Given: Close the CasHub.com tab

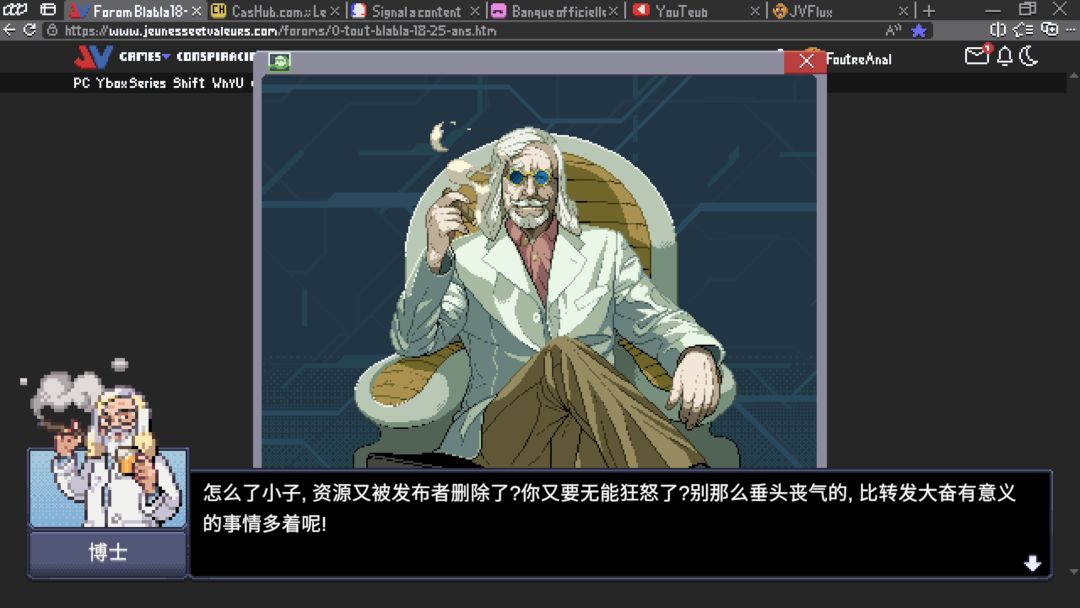Looking at the screenshot, I should pyautogui.click(x=335, y=11).
